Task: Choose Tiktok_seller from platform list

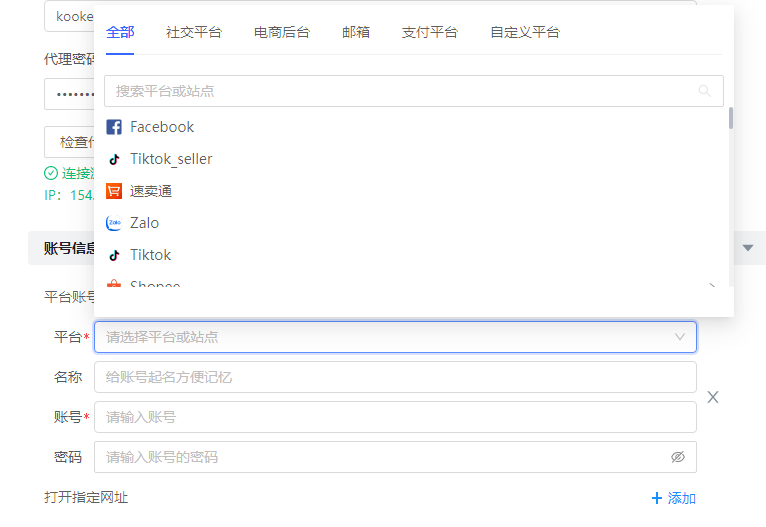Action: [x=414, y=159]
